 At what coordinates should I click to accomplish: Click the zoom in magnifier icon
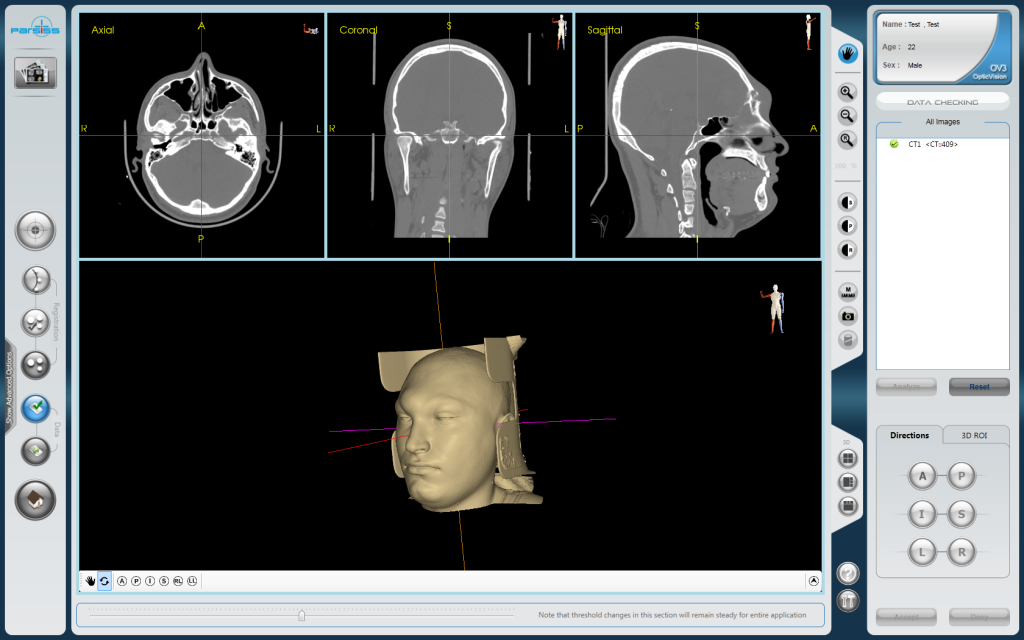[848, 92]
